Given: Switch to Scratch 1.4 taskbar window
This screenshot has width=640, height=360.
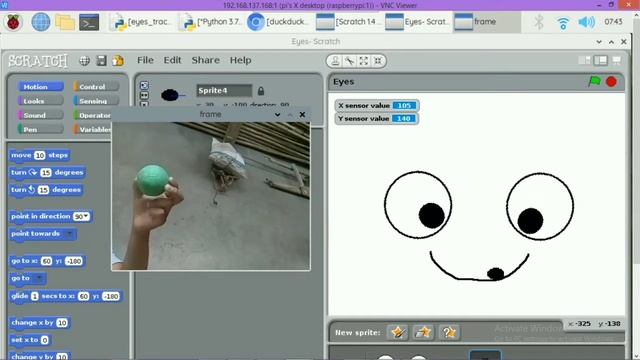Looking at the screenshot, I should coord(349,22).
